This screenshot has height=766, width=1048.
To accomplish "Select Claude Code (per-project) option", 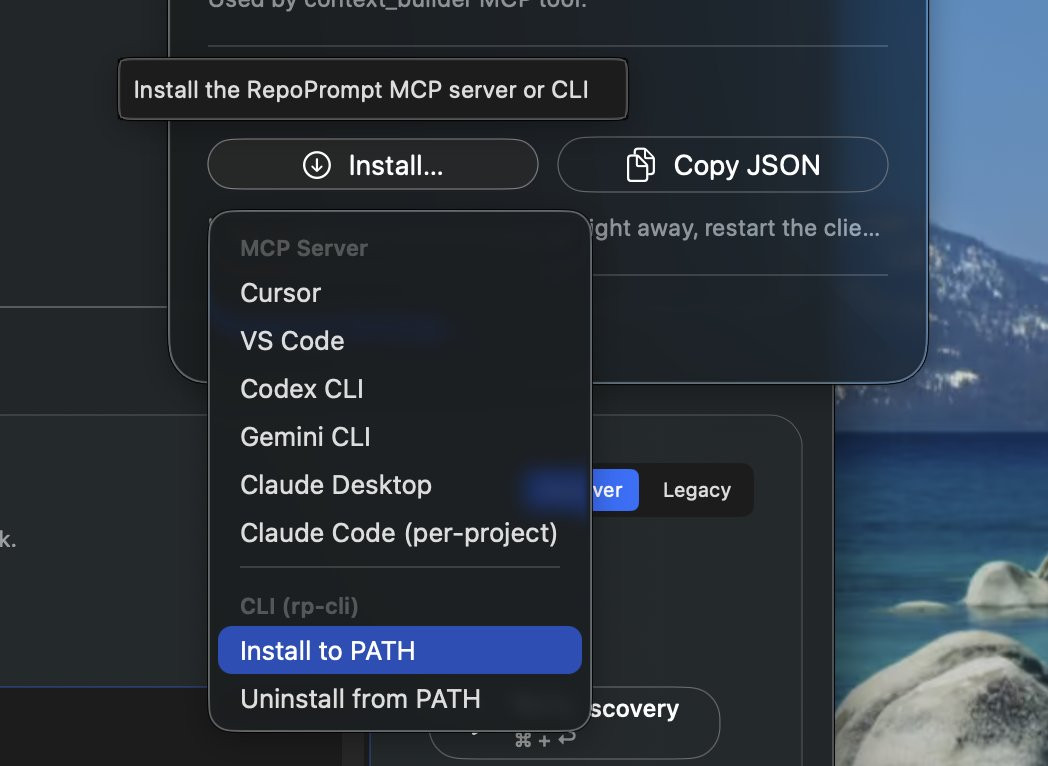I will click(400, 533).
